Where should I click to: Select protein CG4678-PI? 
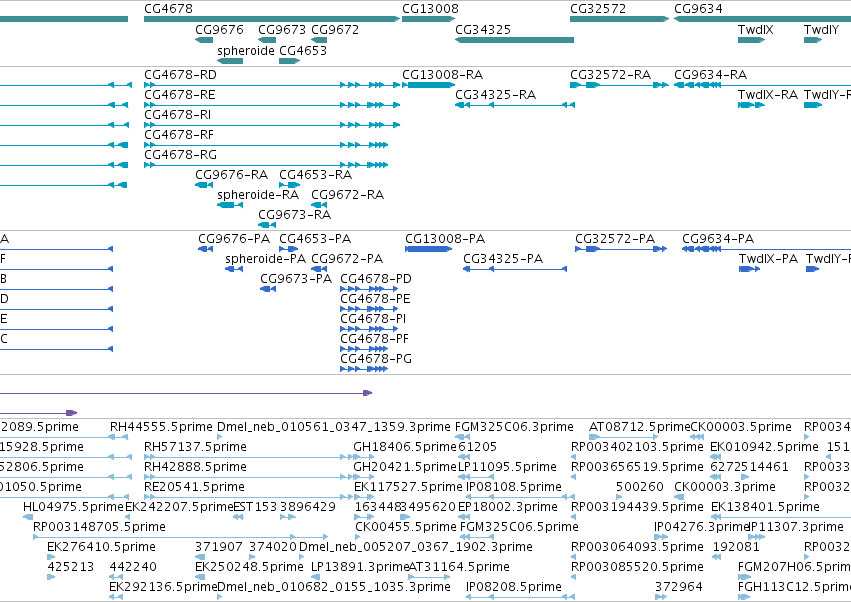coord(369,329)
